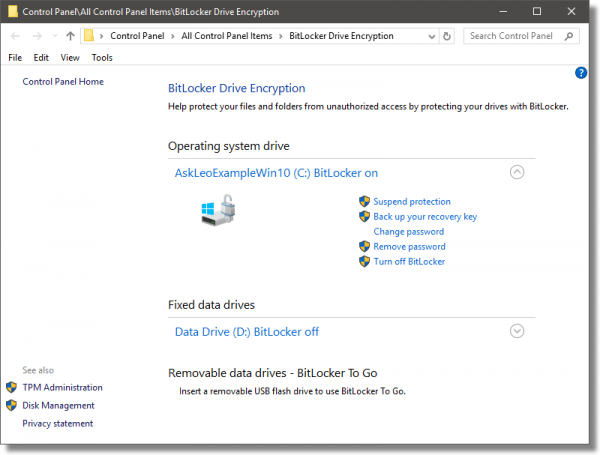Open the File menu

15,58
